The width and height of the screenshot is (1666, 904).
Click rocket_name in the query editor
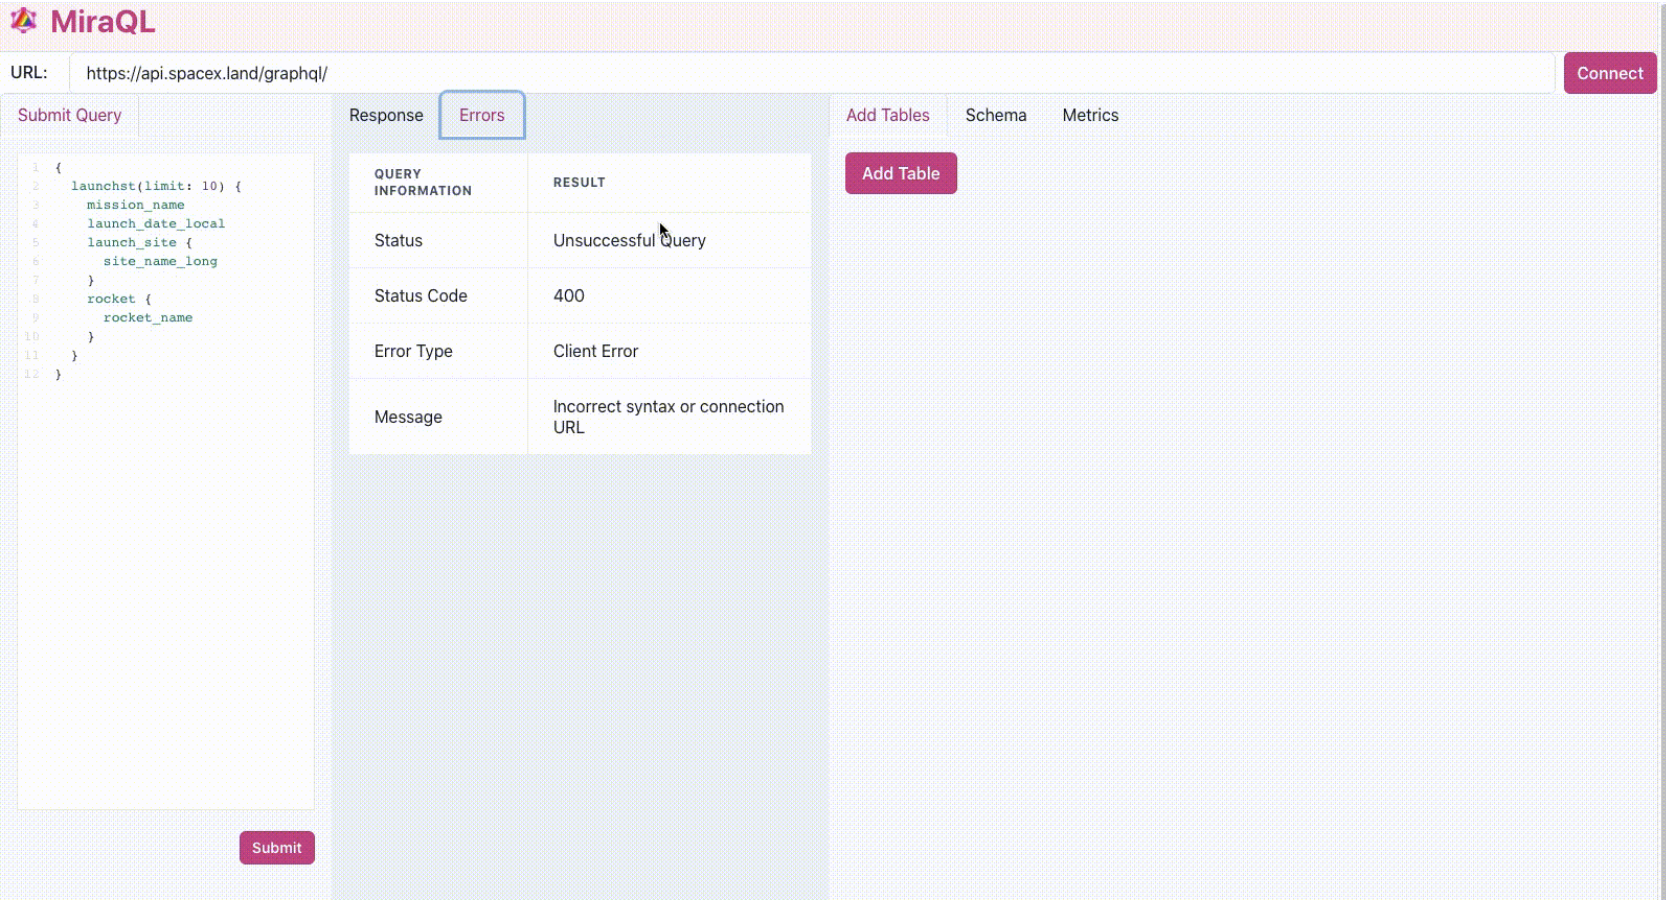pos(148,318)
